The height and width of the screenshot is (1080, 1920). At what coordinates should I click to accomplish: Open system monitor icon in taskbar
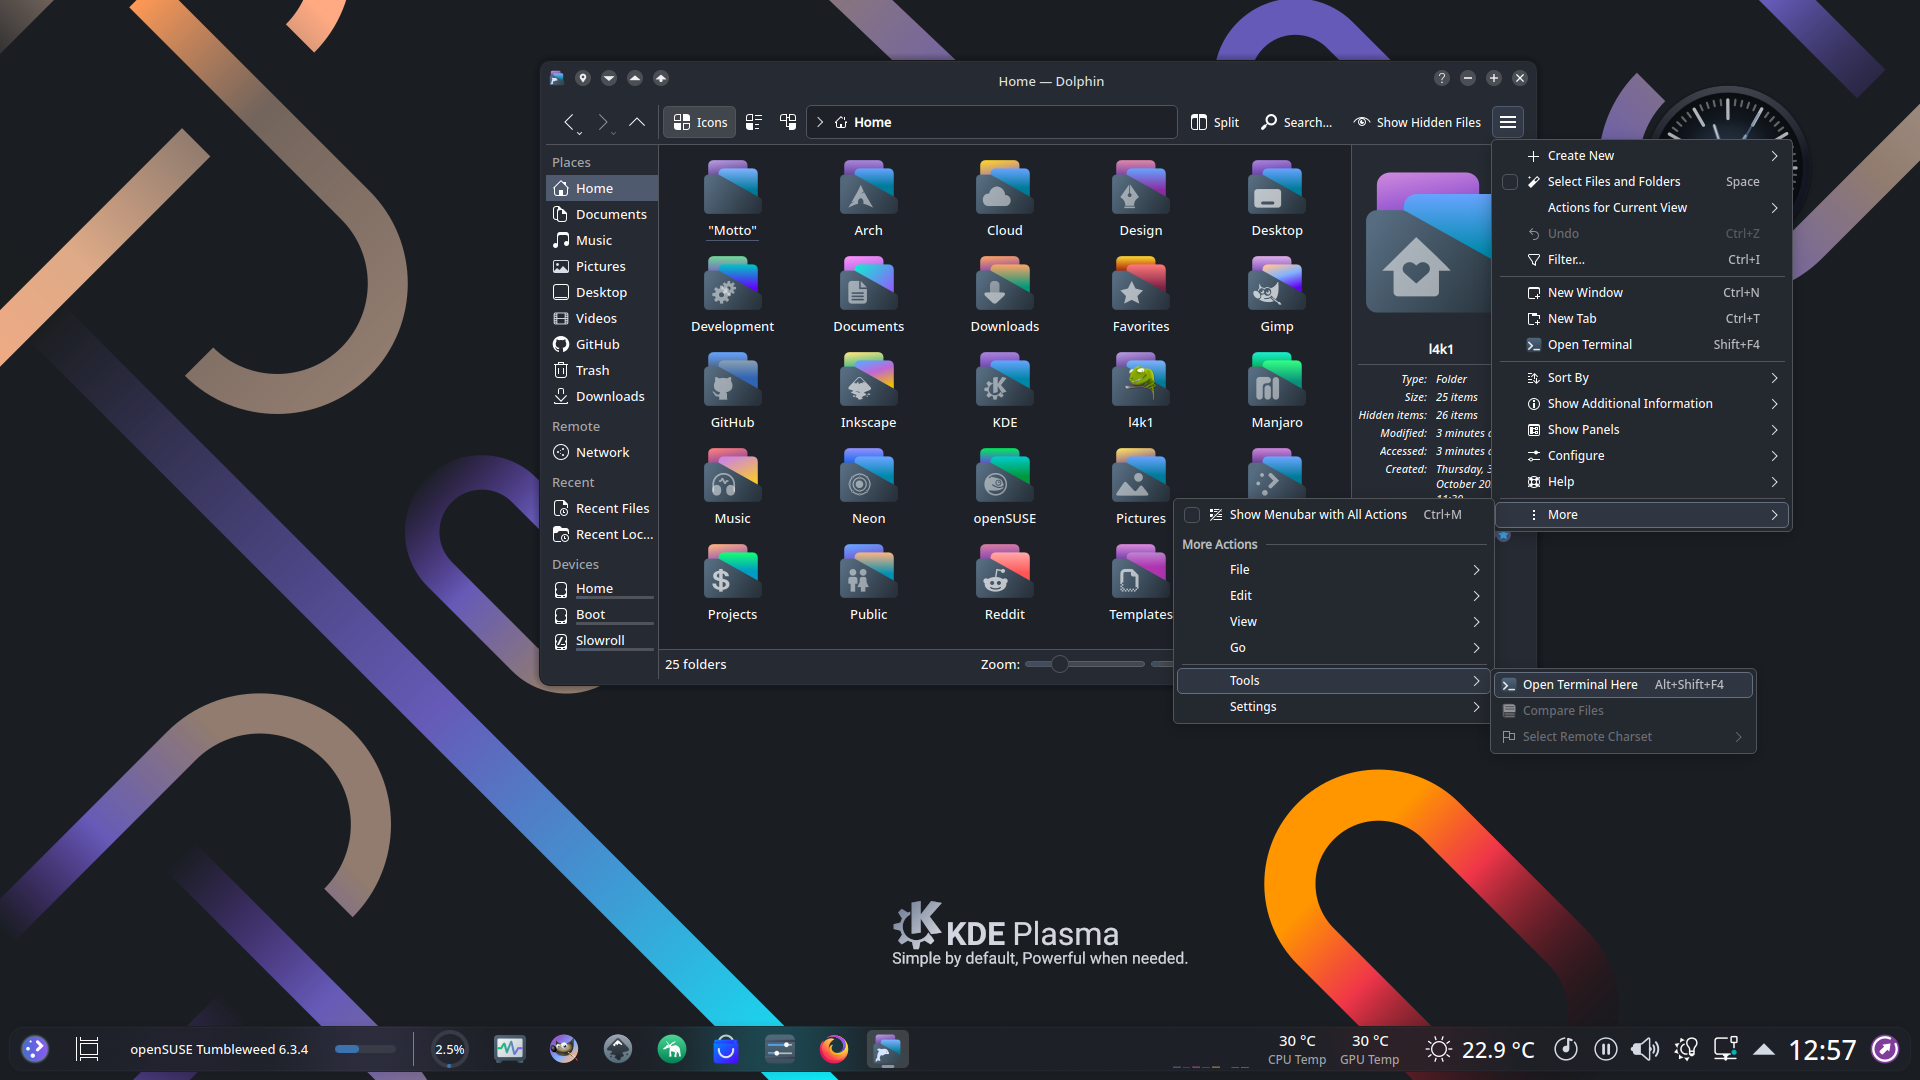coord(510,1049)
